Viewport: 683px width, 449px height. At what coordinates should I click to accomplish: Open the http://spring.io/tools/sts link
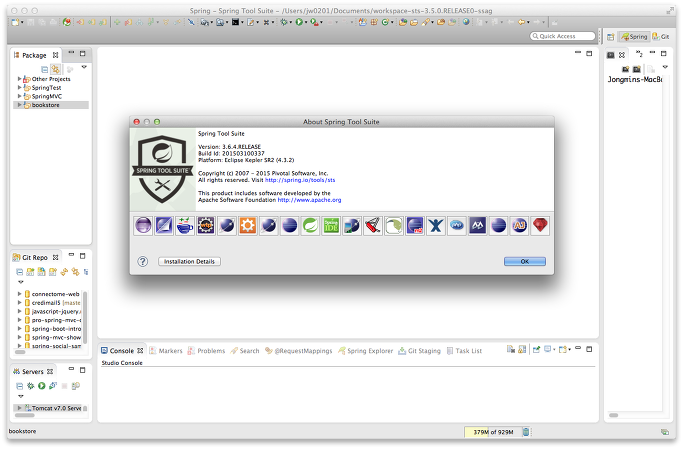(x=300, y=180)
